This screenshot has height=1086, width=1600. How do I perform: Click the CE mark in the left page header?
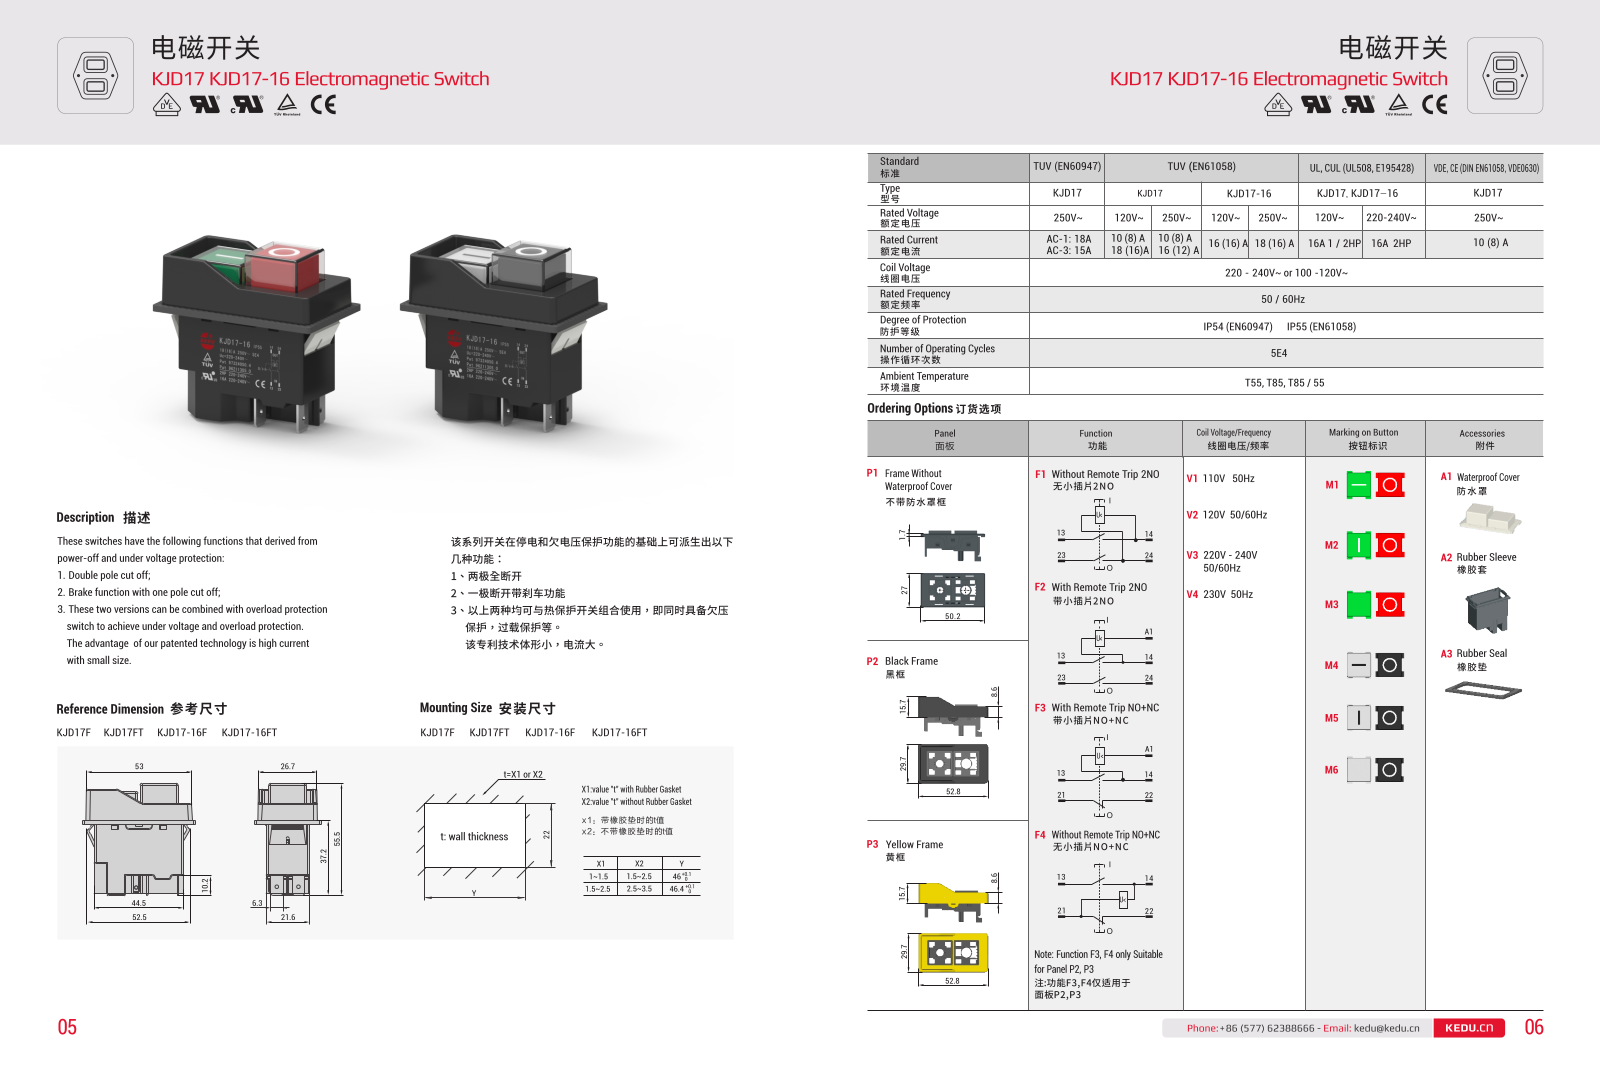click(x=323, y=105)
